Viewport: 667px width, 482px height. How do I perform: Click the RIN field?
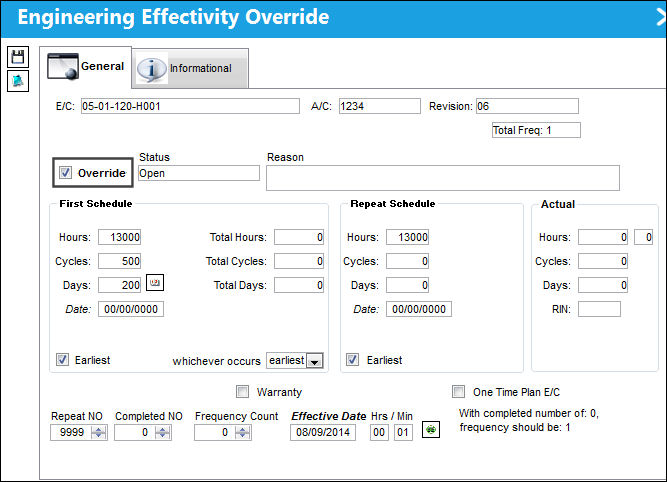coord(599,309)
